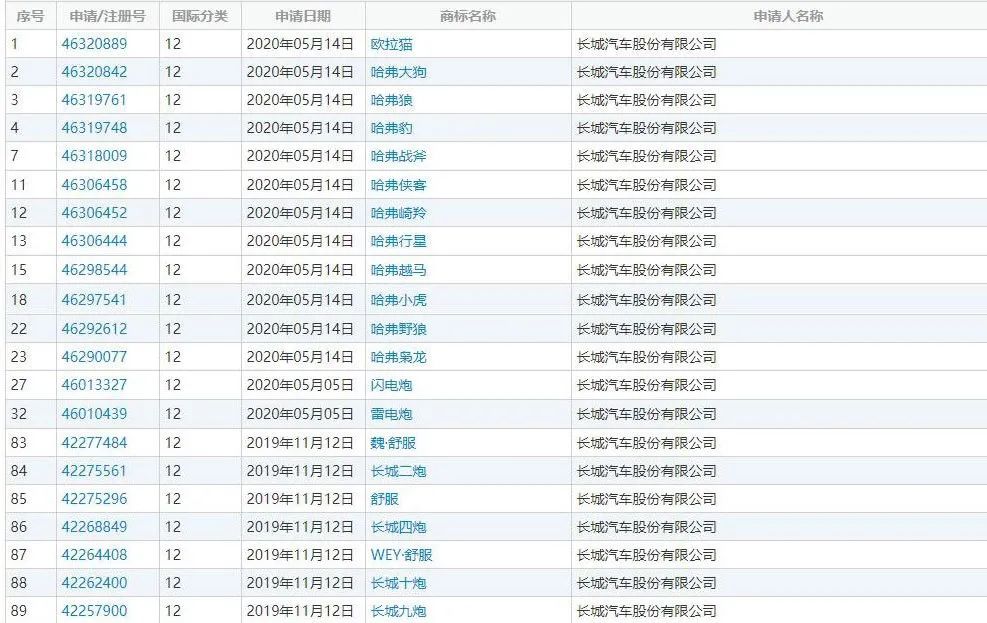Open the 哈弗豹 trademark link
Screen dimensions: 987x623
click(x=391, y=128)
